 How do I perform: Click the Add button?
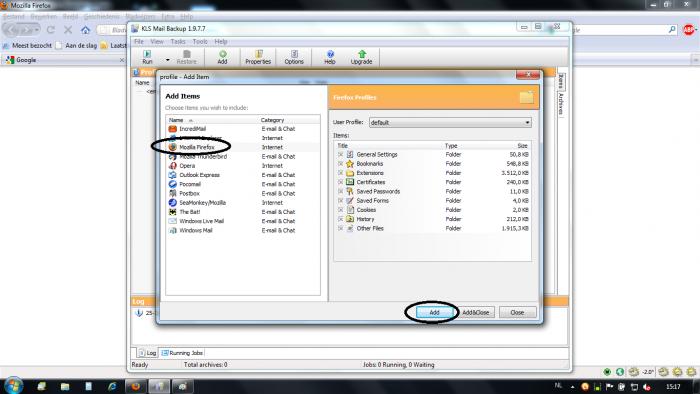(x=434, y=312)
